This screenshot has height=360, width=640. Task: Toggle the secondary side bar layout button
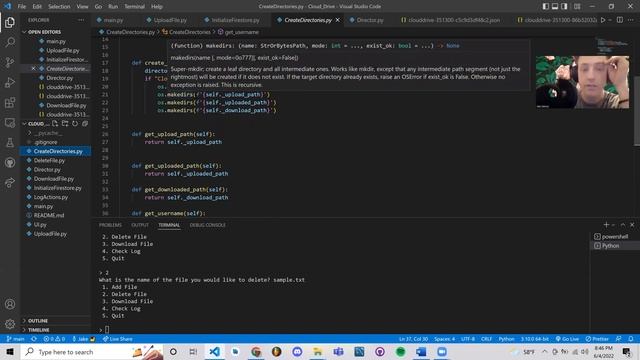point(564,7)
